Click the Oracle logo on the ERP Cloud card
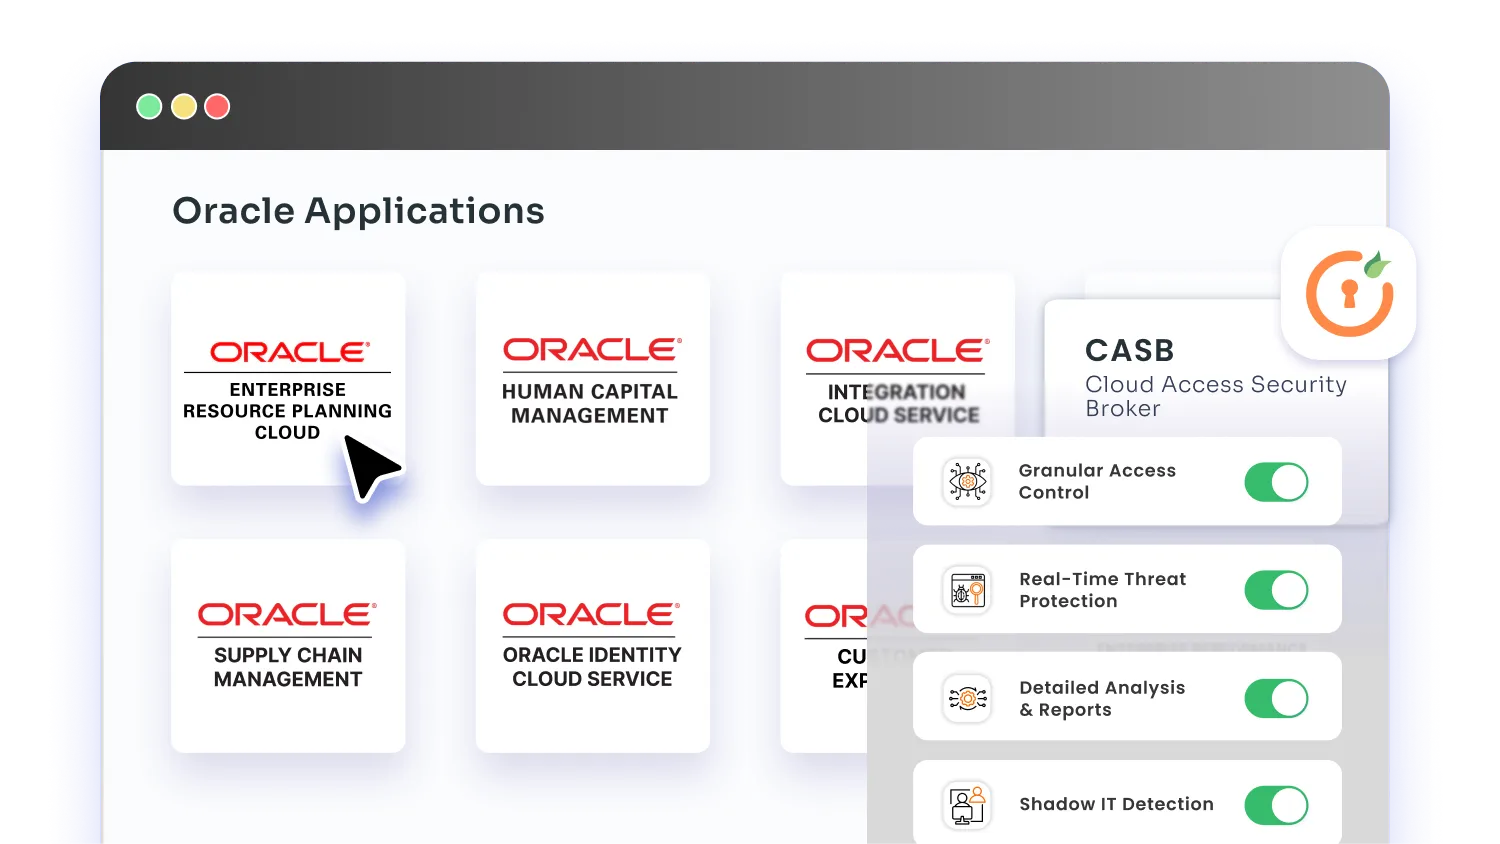 click(288, 350)
